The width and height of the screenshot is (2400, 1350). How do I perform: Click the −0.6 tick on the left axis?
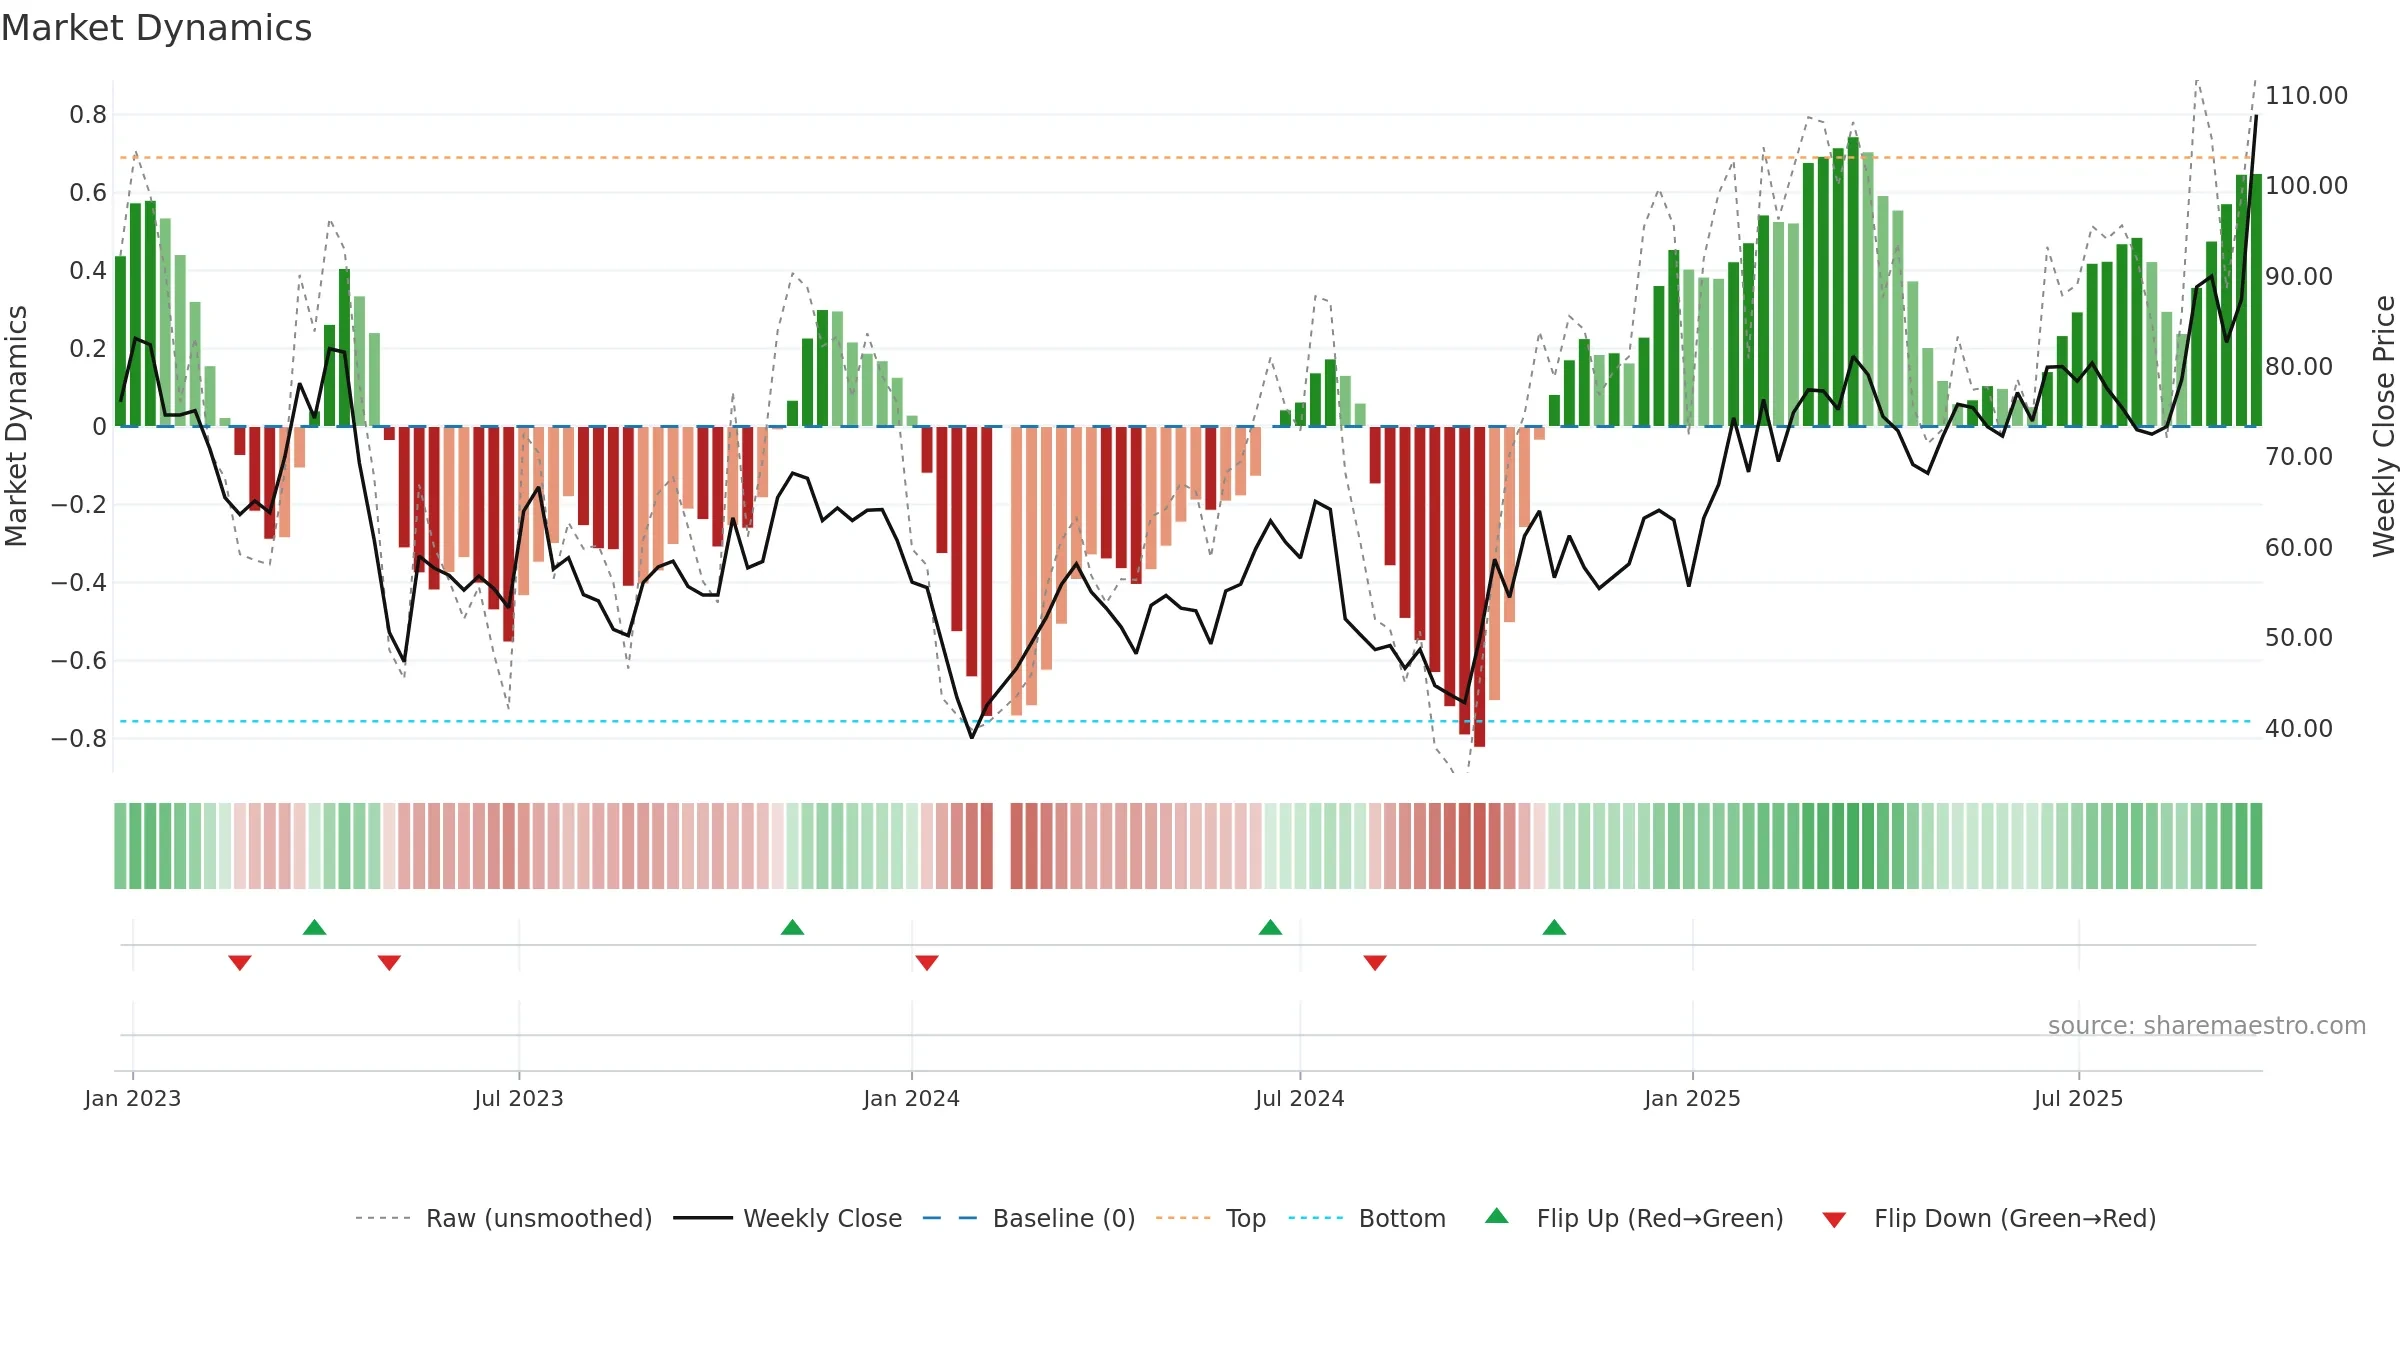pyautogui.click(x=79, y=661)
